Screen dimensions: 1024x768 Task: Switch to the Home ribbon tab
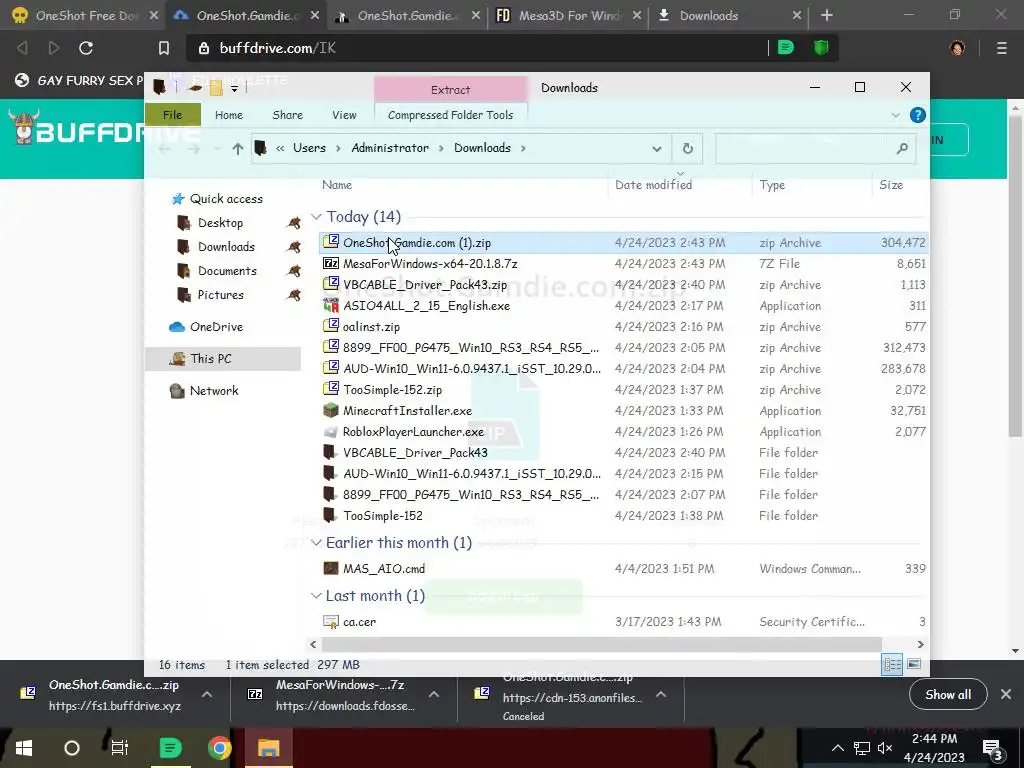(x=229, y=115)
